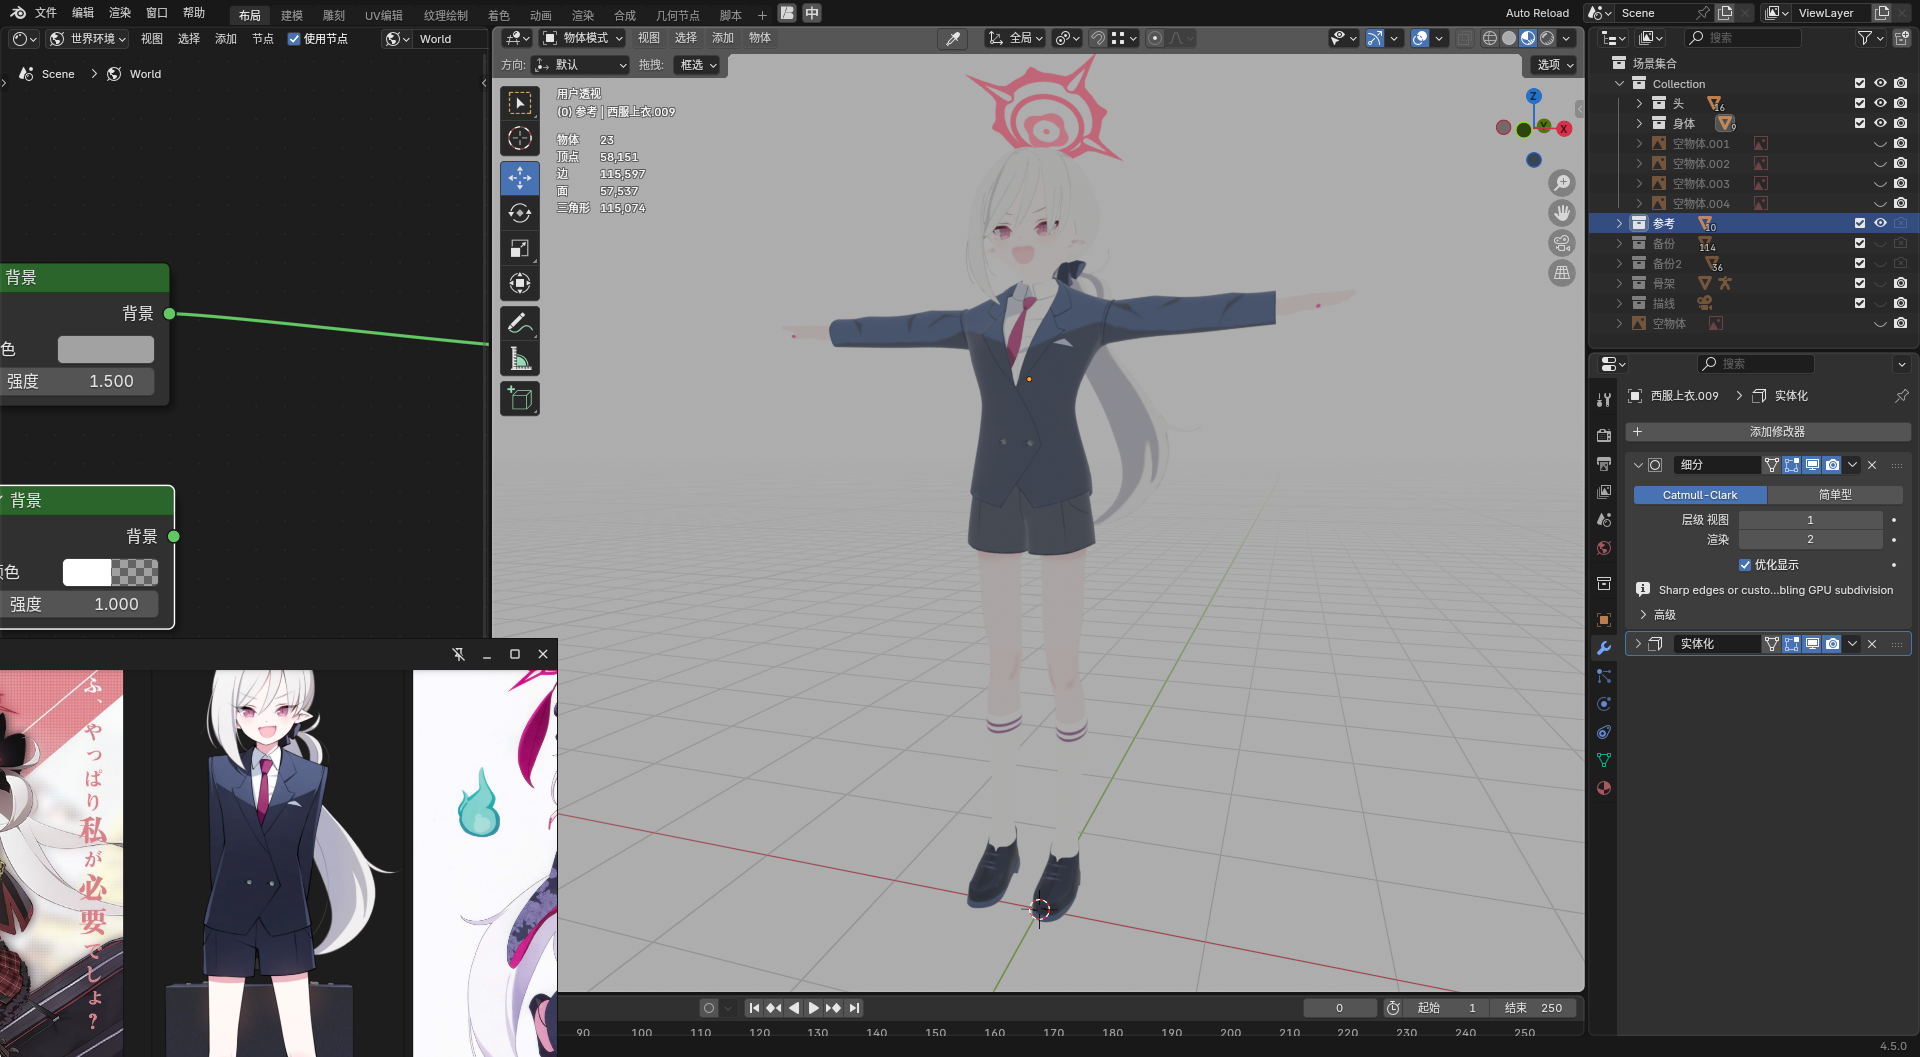The height and width of the screenshot is (1057, 1920).
Task: Click the gray background color swatch
Action: pos(106,349)
